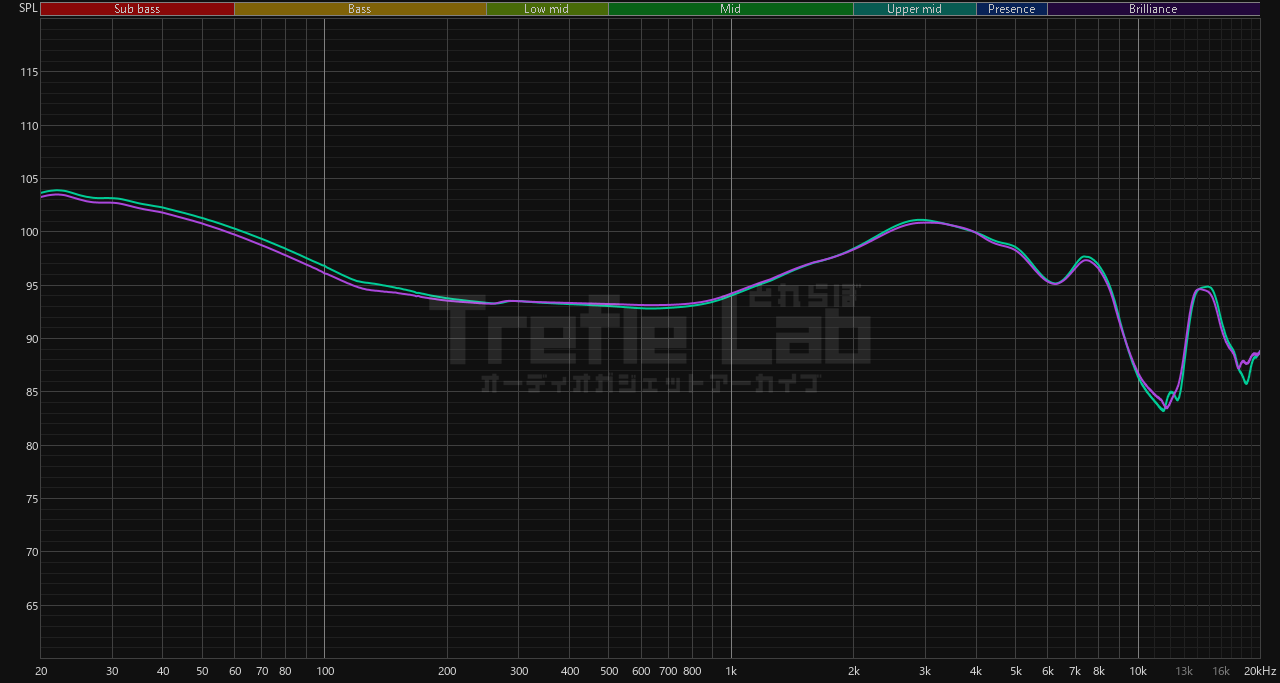Click the dimmed 13k frequency label
Image resolution: width=1280 pixels, height=683 pixels.
click(1184, 670)
